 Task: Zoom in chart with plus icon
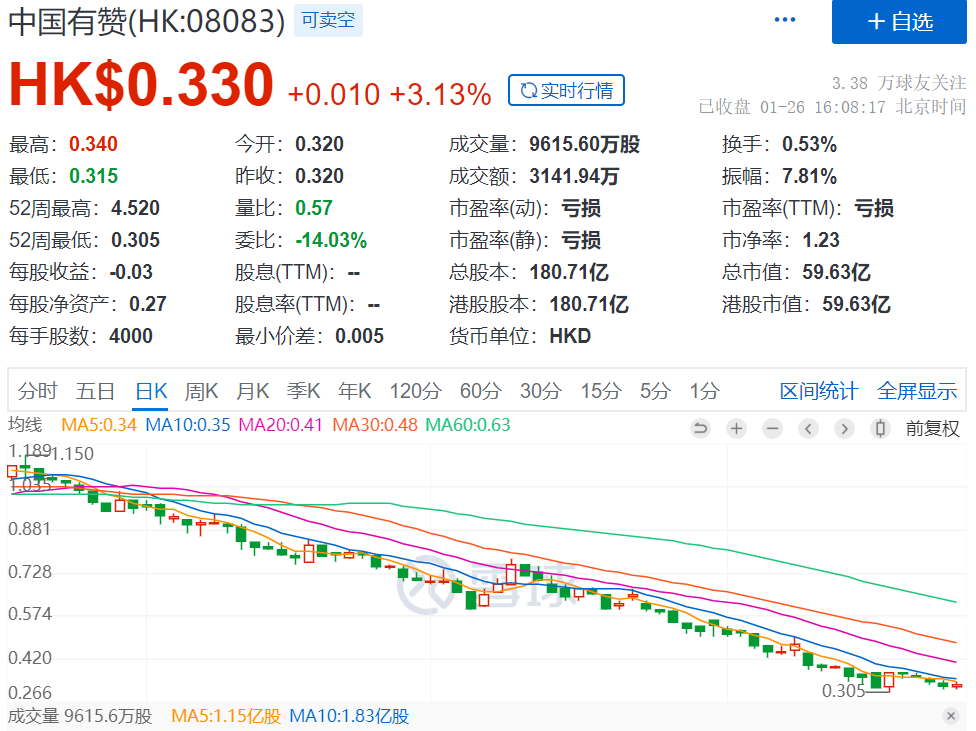click(736, 428)
